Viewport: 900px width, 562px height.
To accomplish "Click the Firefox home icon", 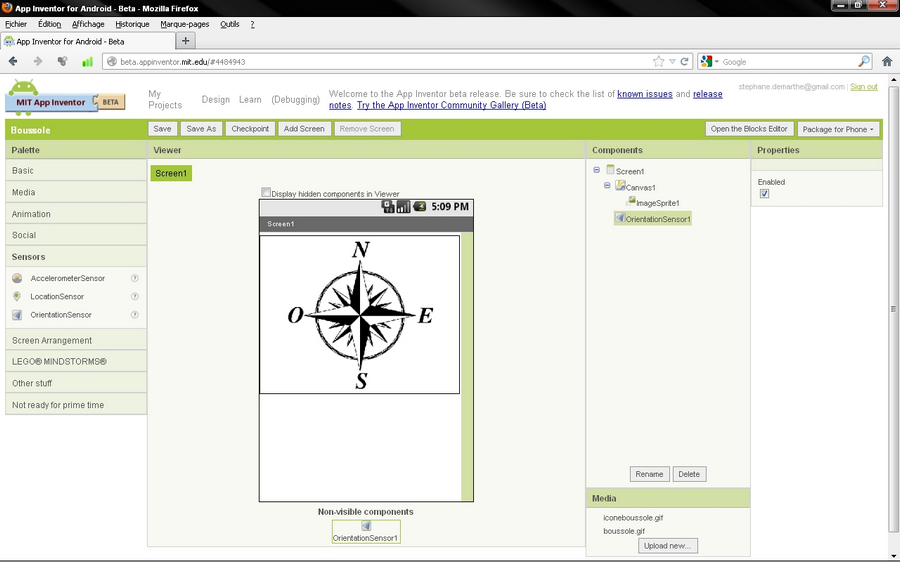I will point(886,61).
